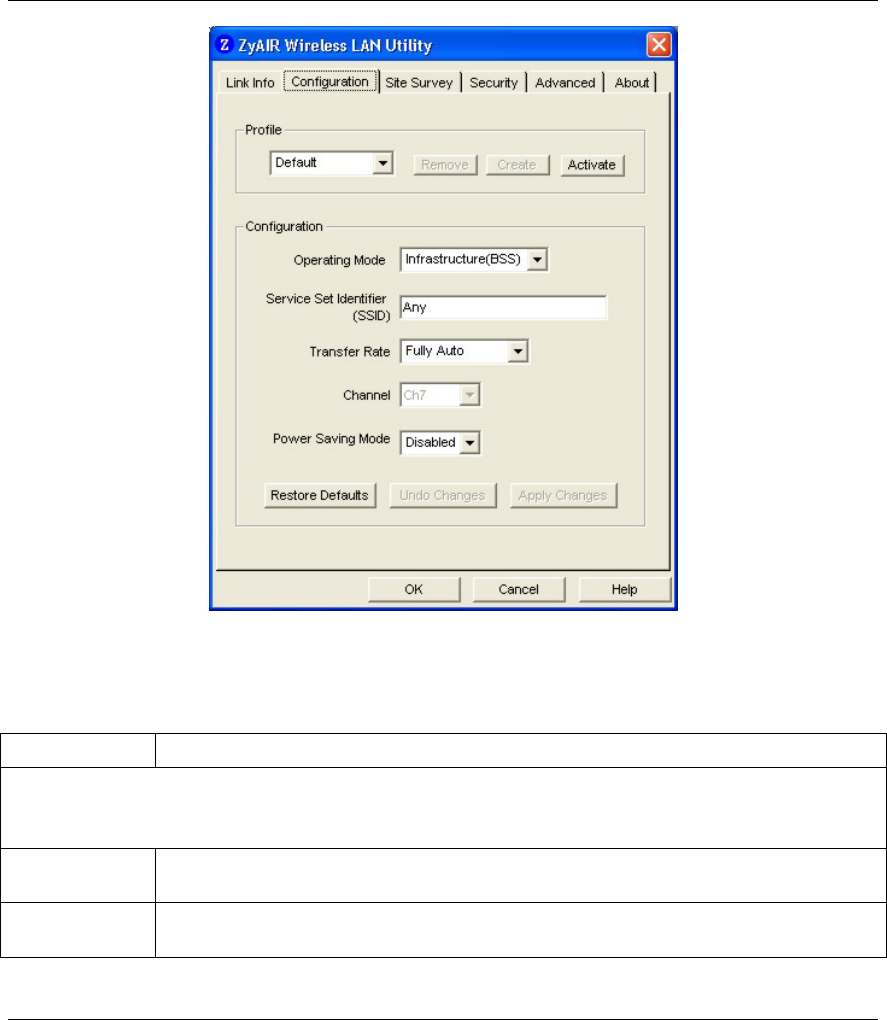Go to the Security tab
The image size is (887, 1020).
click(494, 83)
